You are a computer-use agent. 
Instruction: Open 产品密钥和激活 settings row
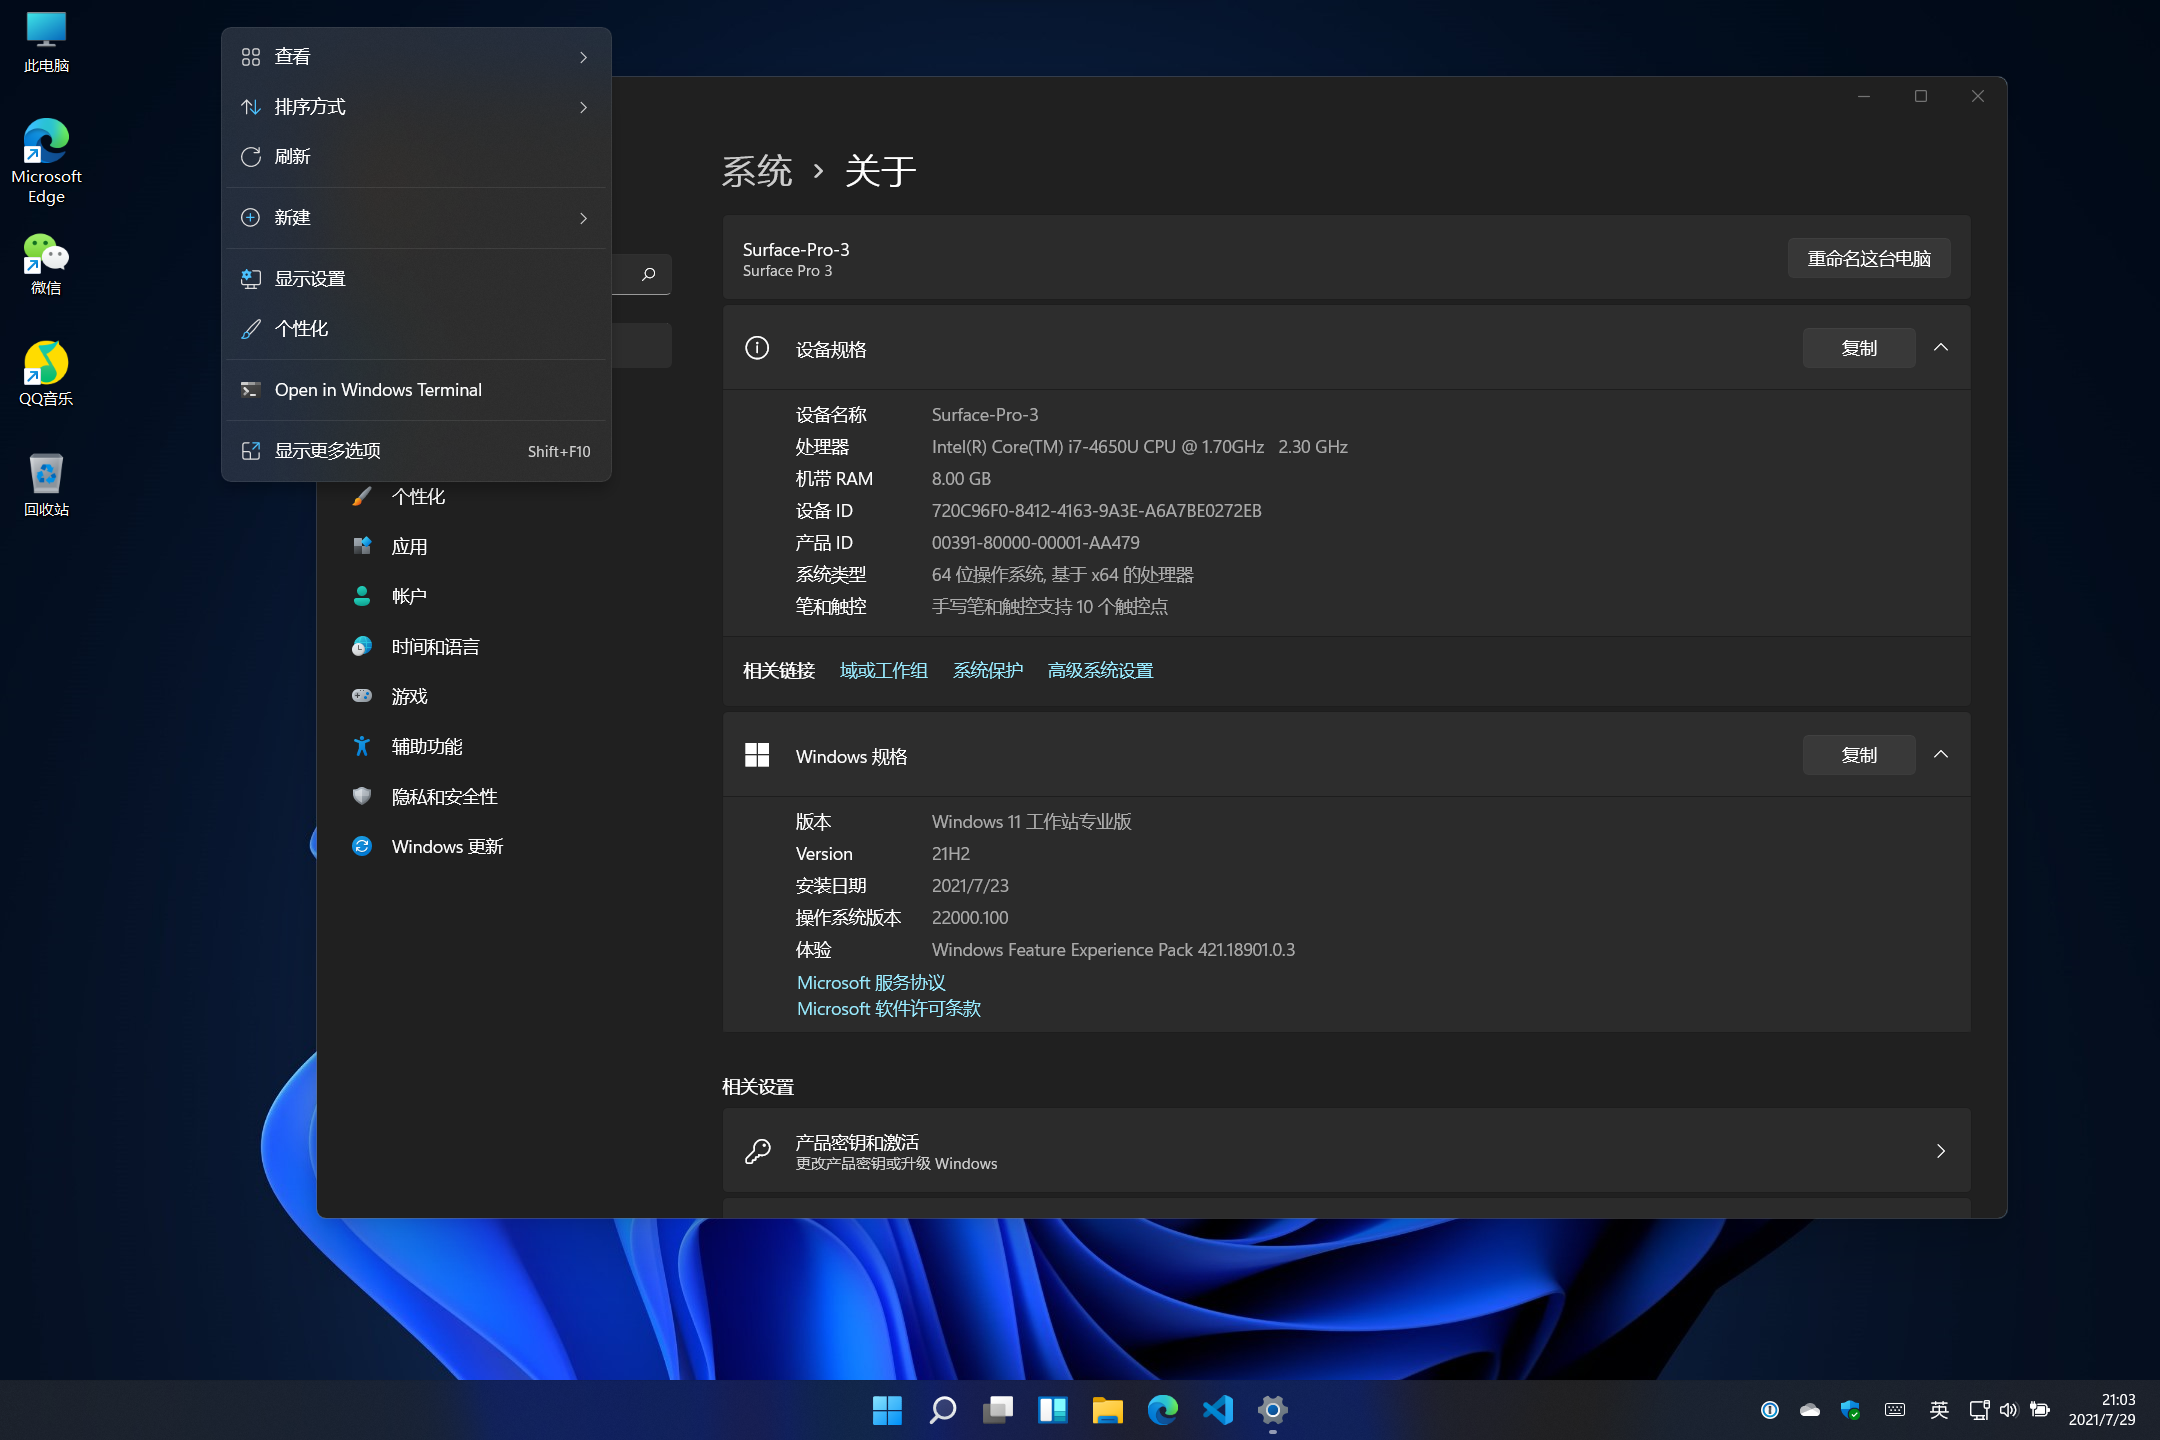click(x=1345, y=1150)
